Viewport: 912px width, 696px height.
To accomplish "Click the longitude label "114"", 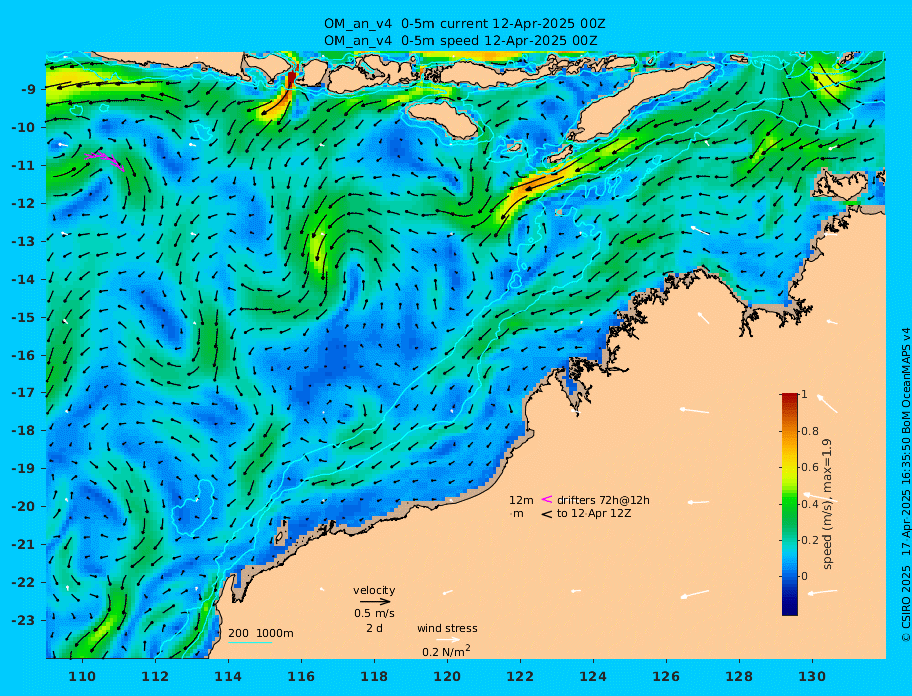I will coord(229,676).
